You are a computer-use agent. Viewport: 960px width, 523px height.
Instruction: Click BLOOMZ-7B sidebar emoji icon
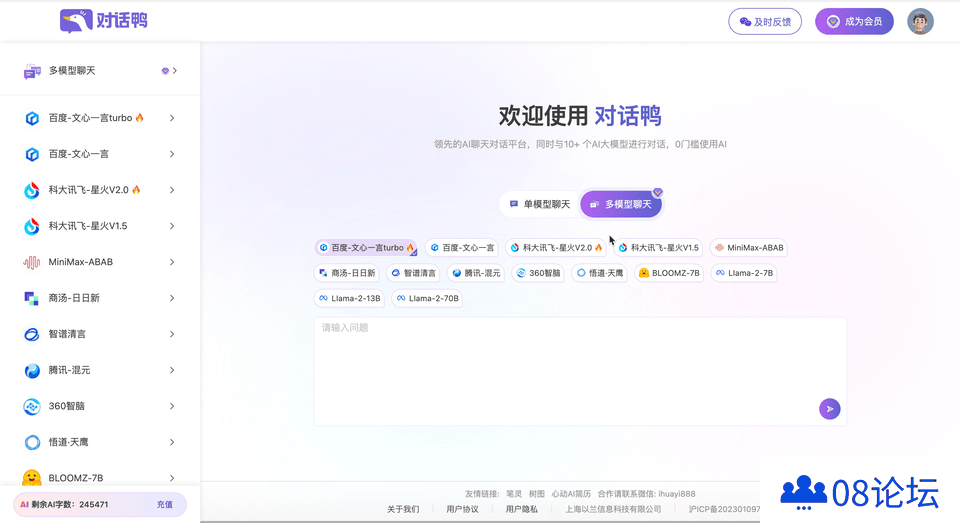pyautogui.click(x=32, y=478)
